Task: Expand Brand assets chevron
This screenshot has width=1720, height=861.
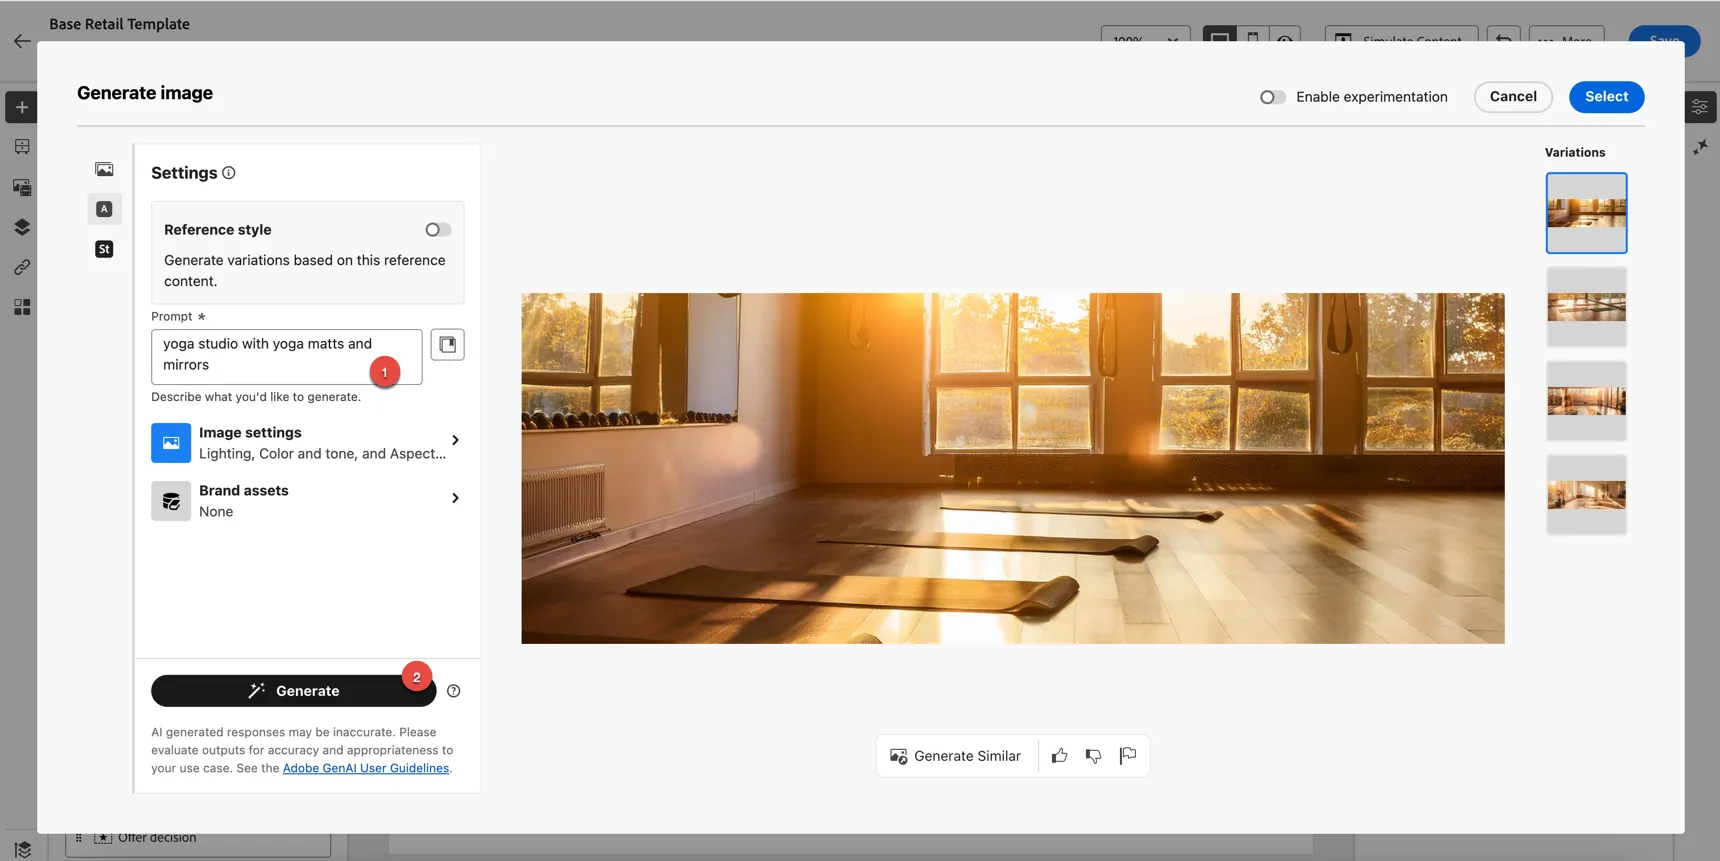Action: (x=456, y=498)
